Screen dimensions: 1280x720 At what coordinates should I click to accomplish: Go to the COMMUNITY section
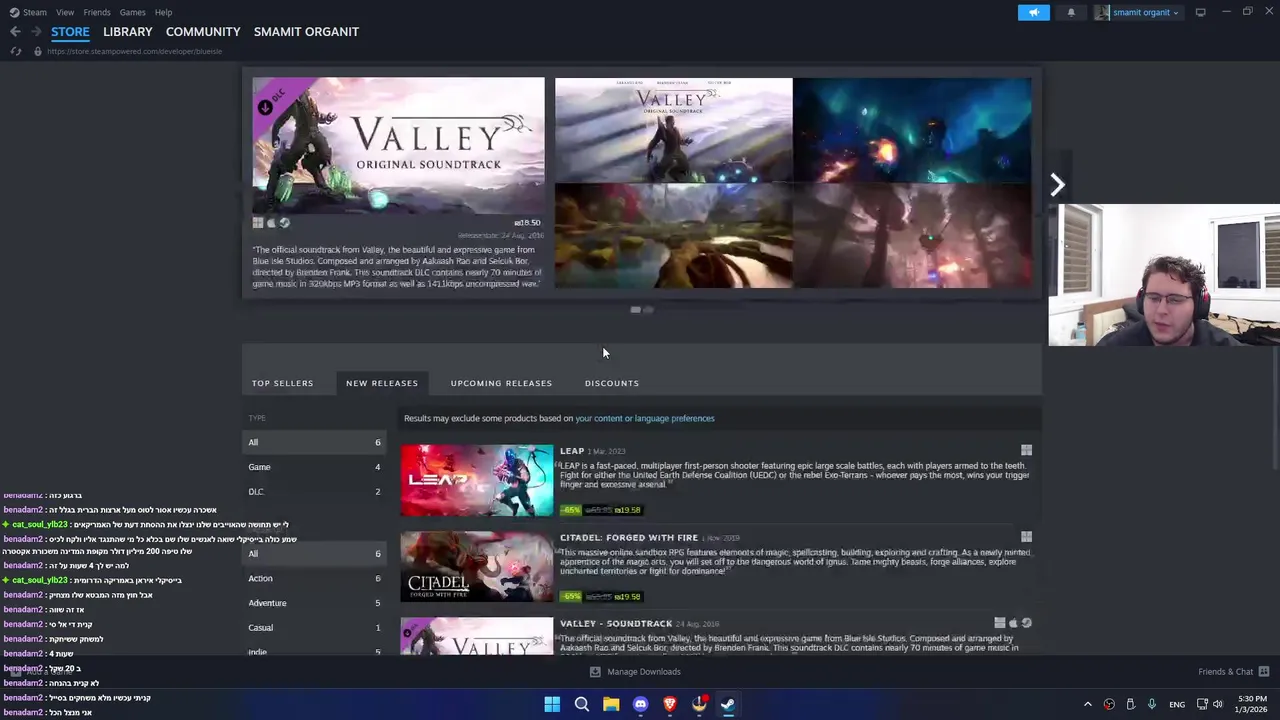coord(203,32)
